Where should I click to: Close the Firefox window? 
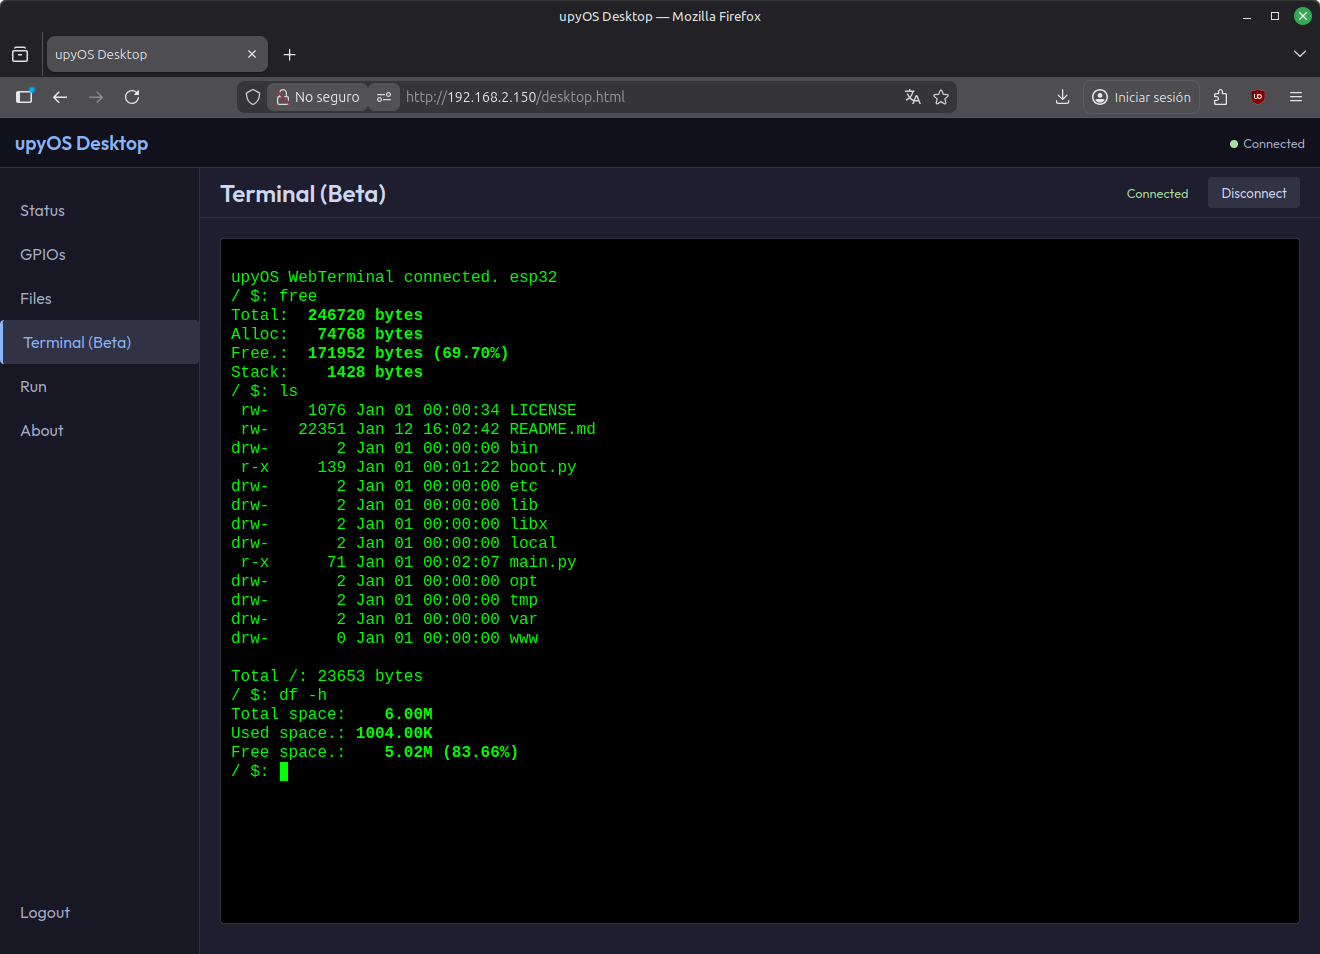point(1303,16)
